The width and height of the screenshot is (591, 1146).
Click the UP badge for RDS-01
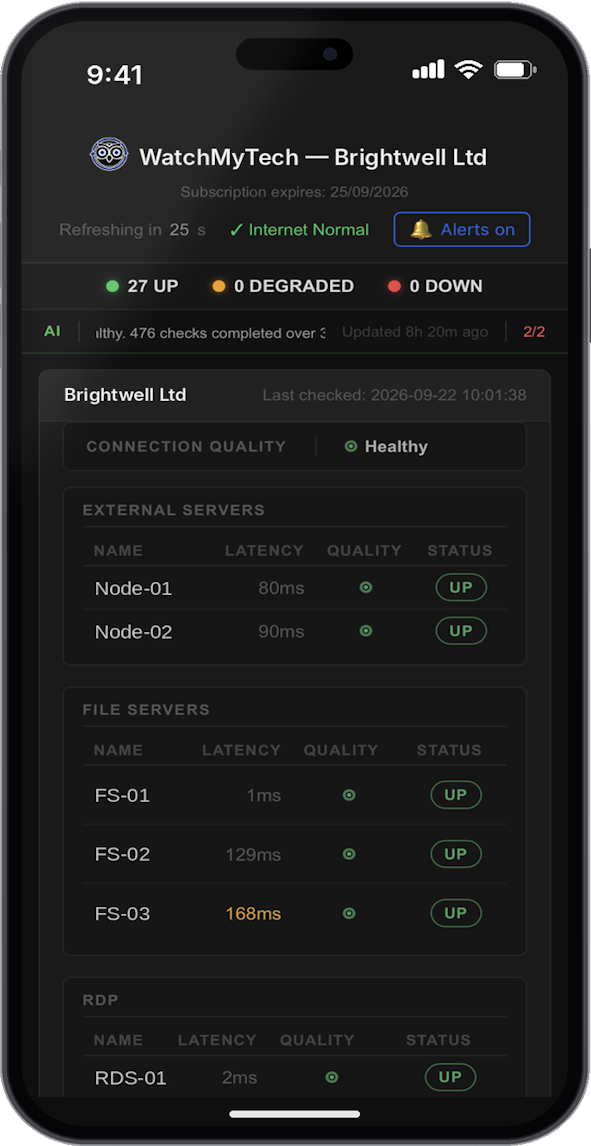click(x=451, y=1077)
